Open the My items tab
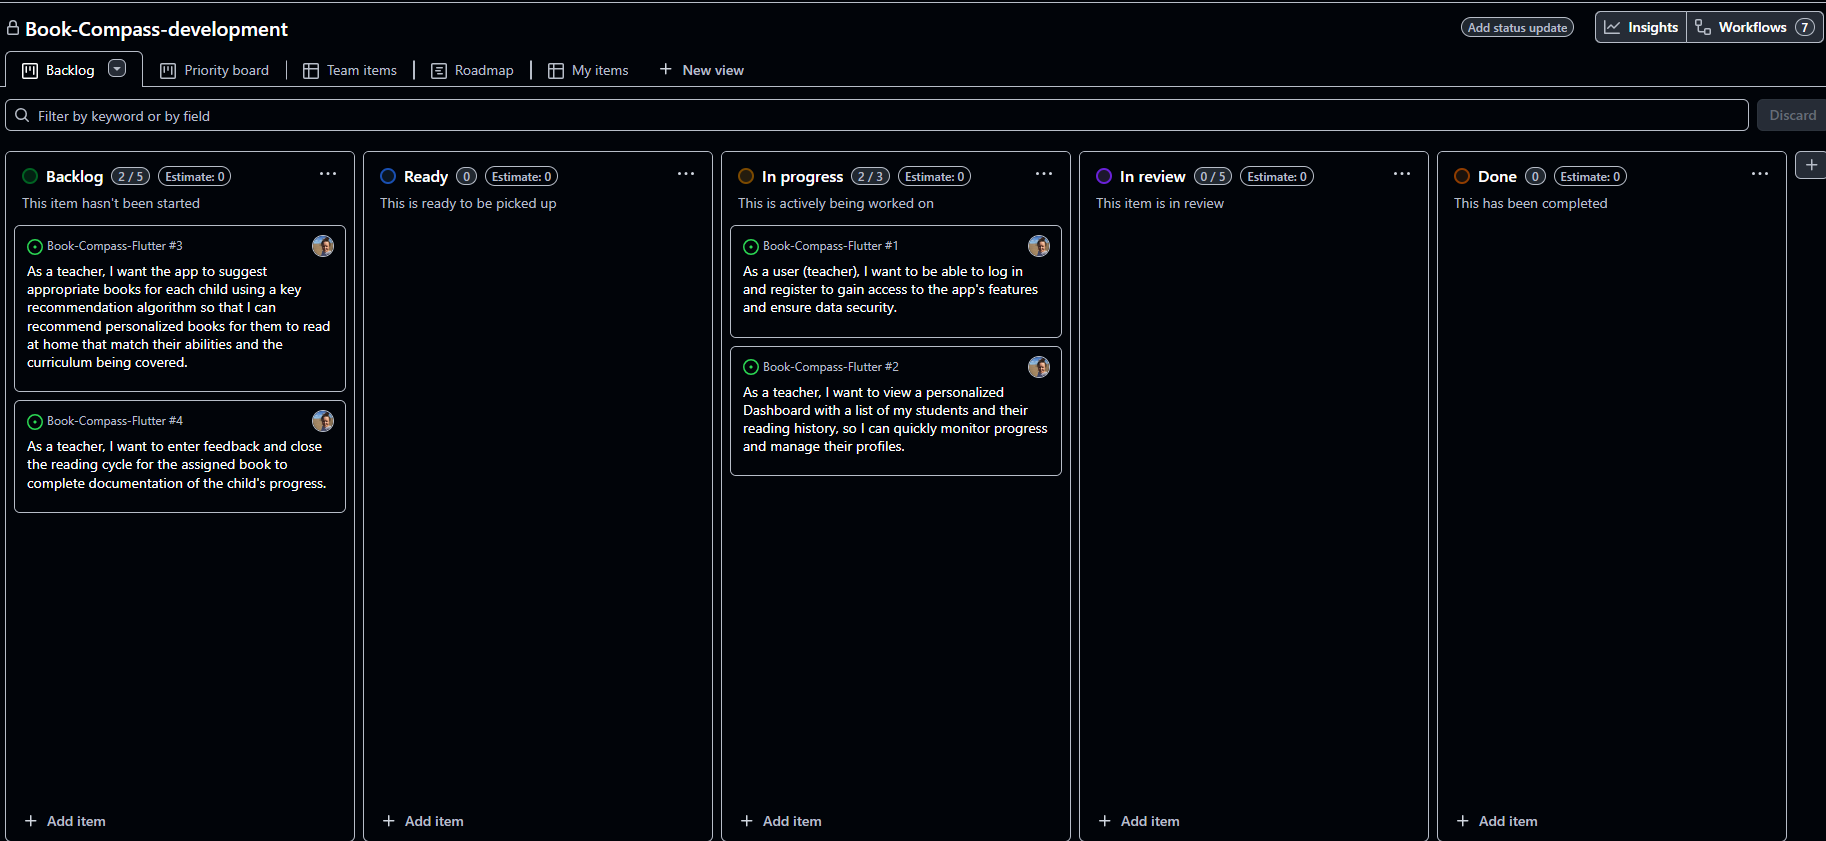Image resolution: width=1826 pixels, height=841 pixels. pos(589,70)
